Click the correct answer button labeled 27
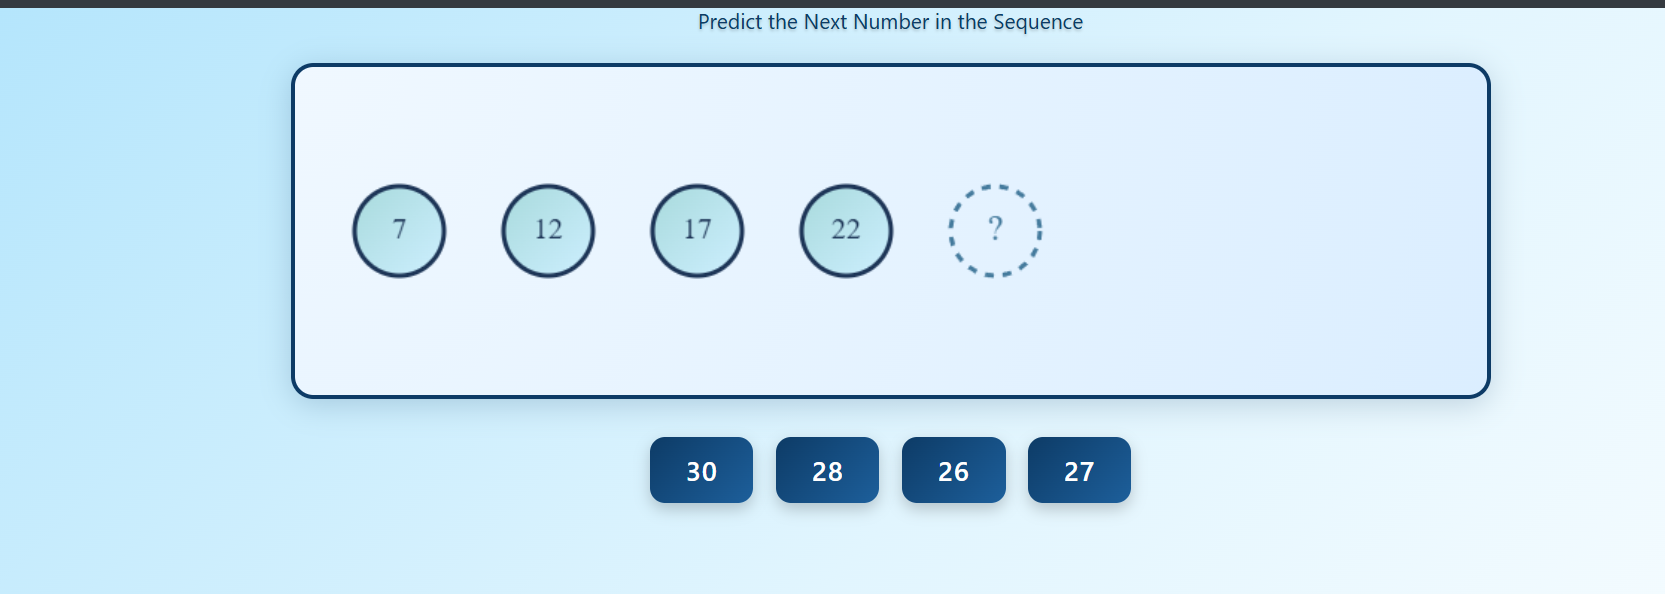Viewport: 1665px width, 594px height. coord(1078,469)
